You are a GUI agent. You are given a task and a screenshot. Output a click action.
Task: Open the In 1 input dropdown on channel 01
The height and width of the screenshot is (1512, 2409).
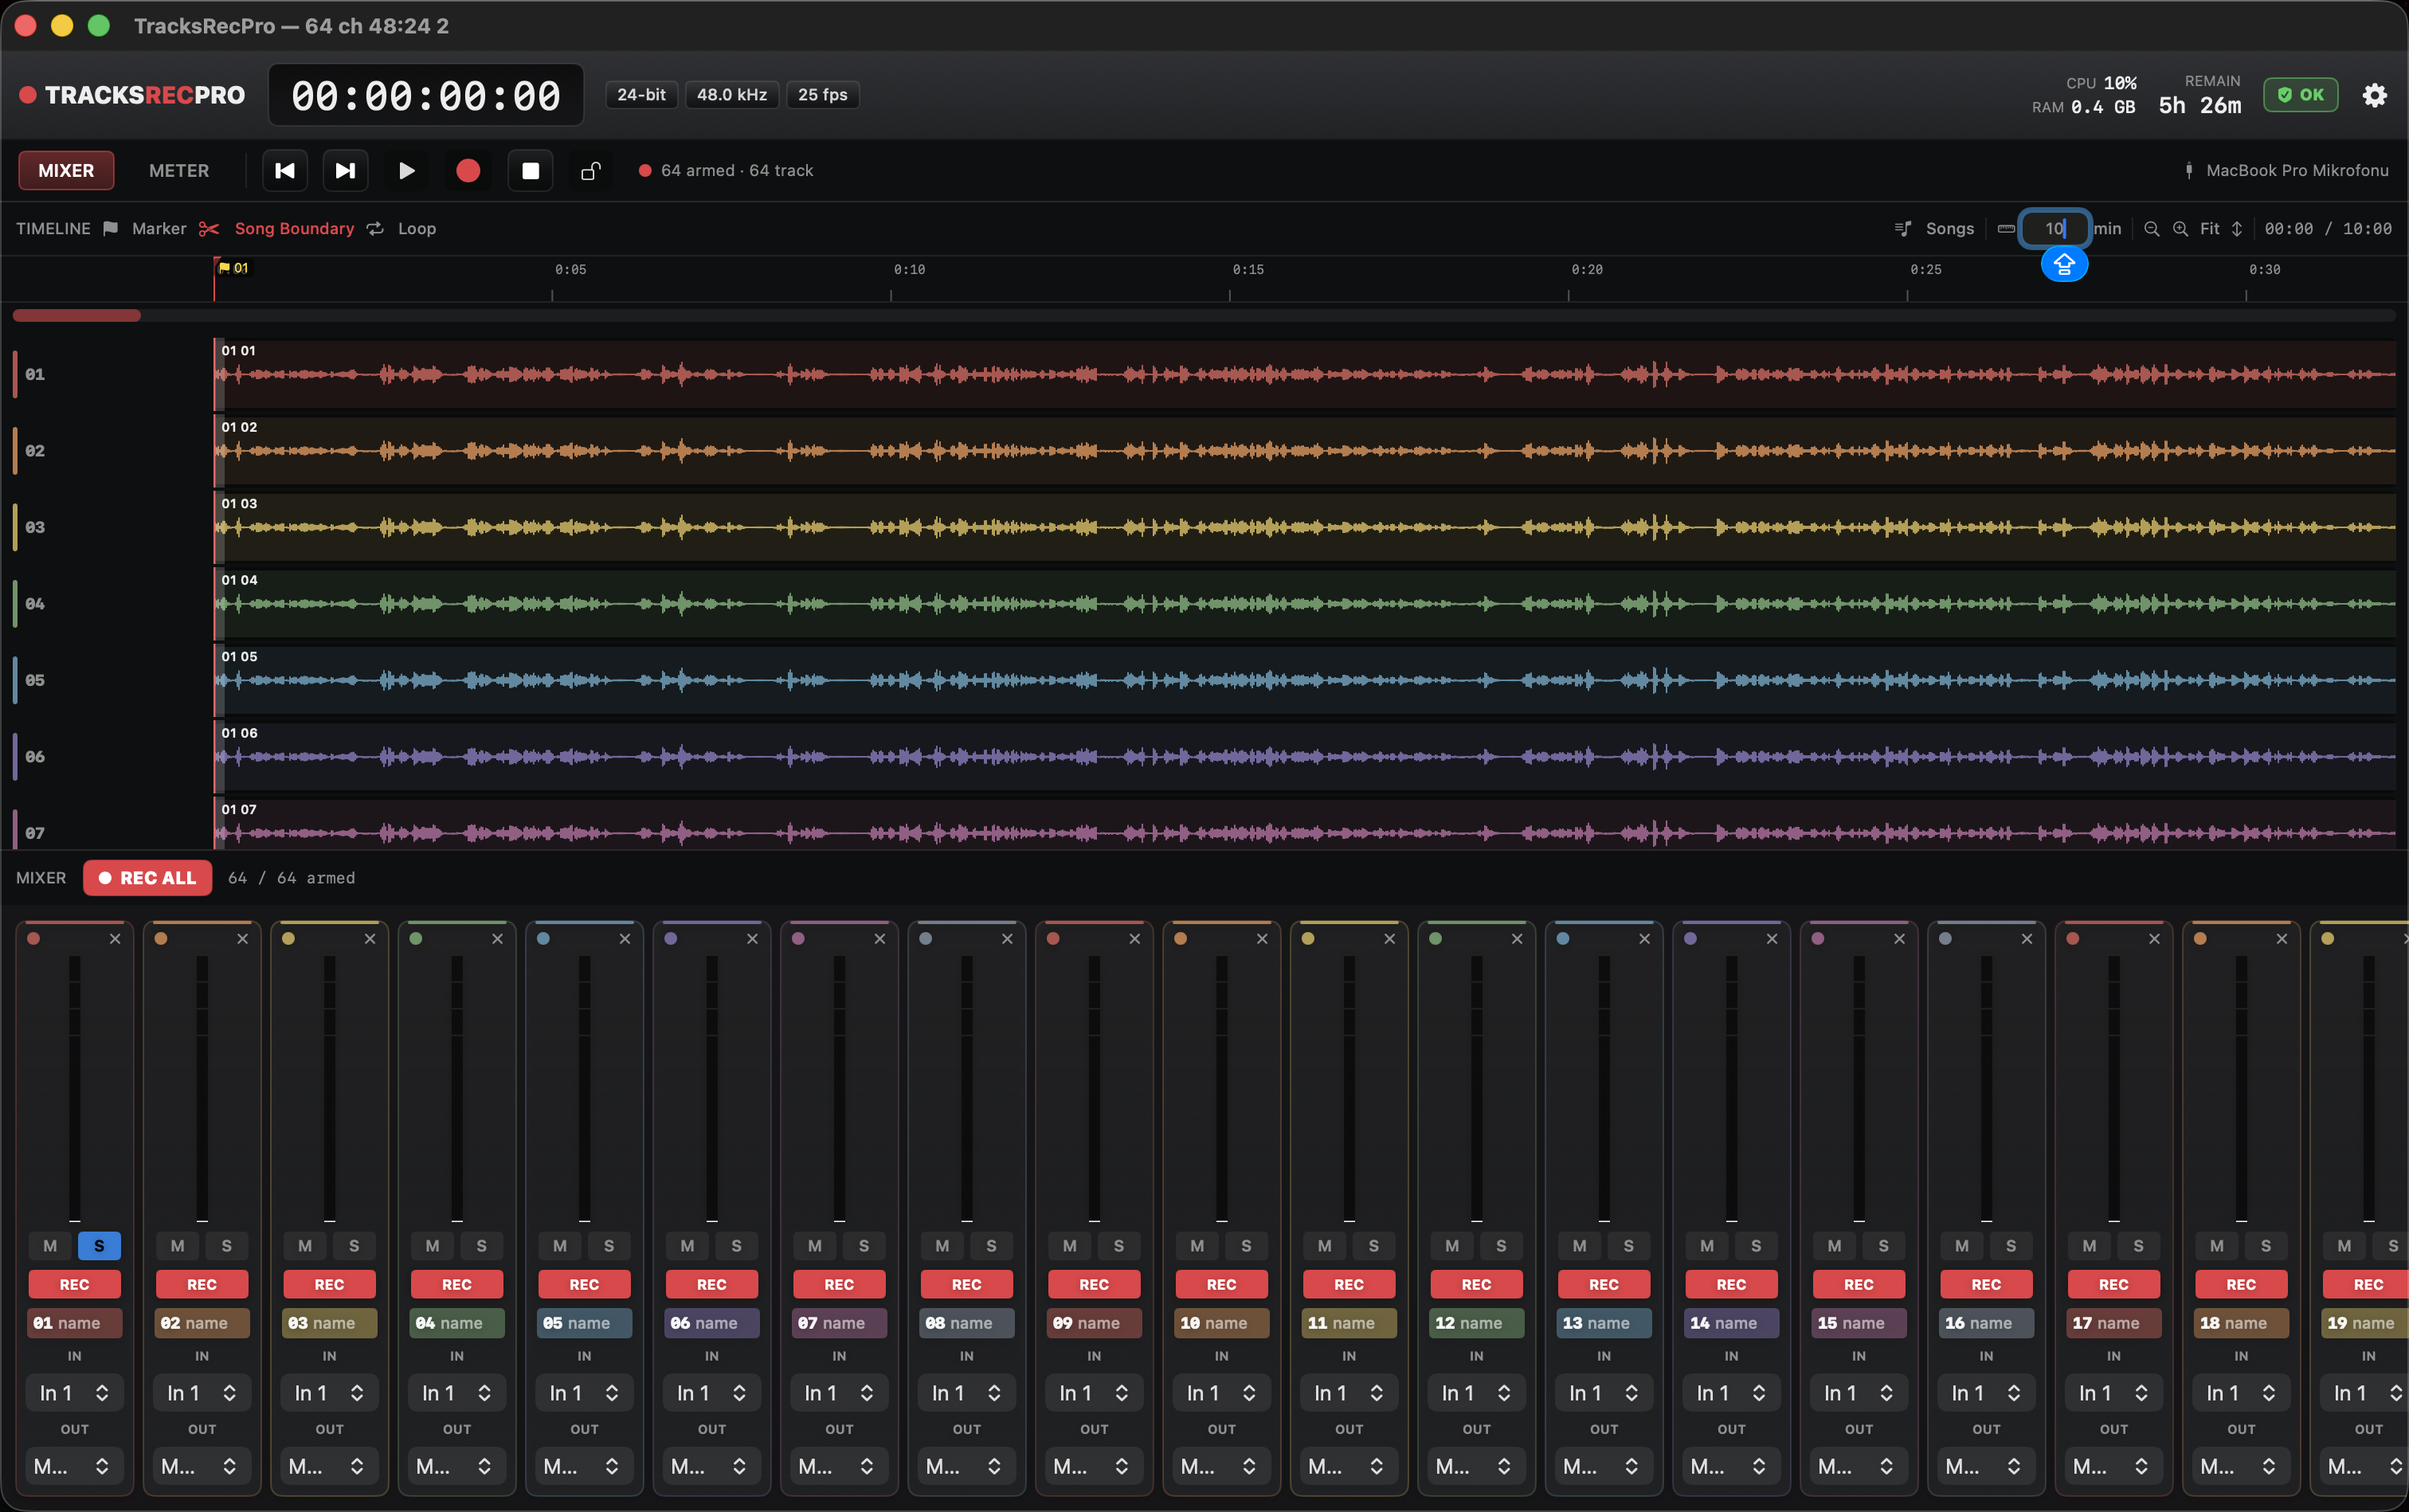(75, 1393)
